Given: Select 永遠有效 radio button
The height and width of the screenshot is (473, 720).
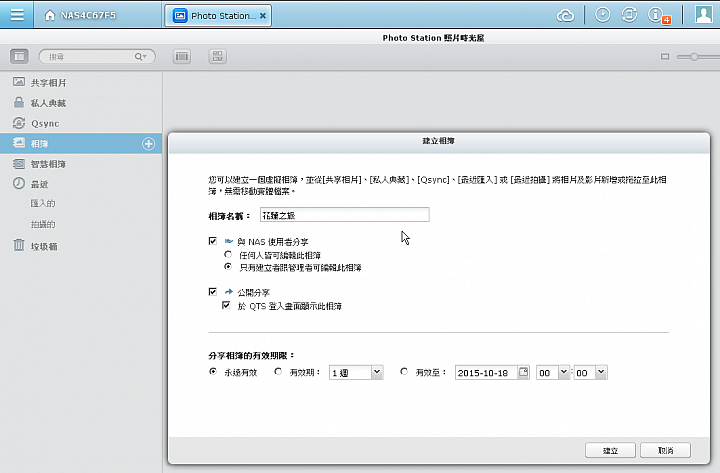Looking at the screenshot, I should pyautogui.click(x=213, y=372).
